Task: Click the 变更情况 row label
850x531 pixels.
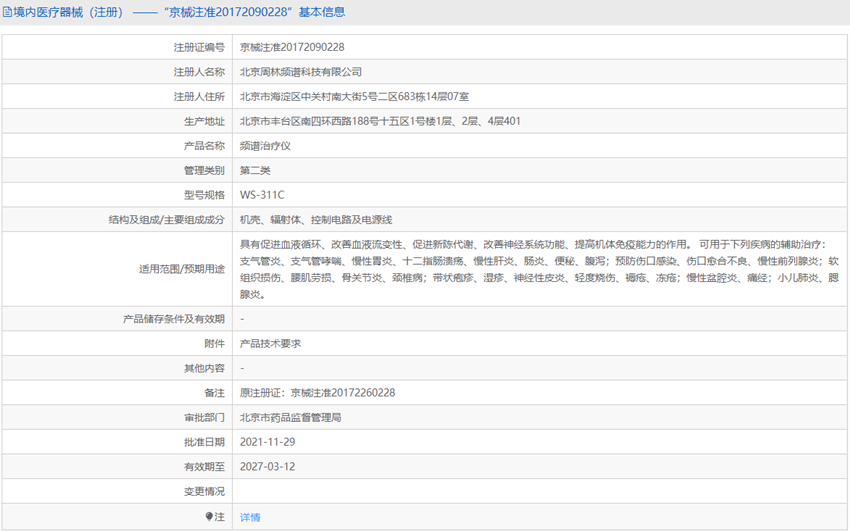Action: (x=204, y=491)
